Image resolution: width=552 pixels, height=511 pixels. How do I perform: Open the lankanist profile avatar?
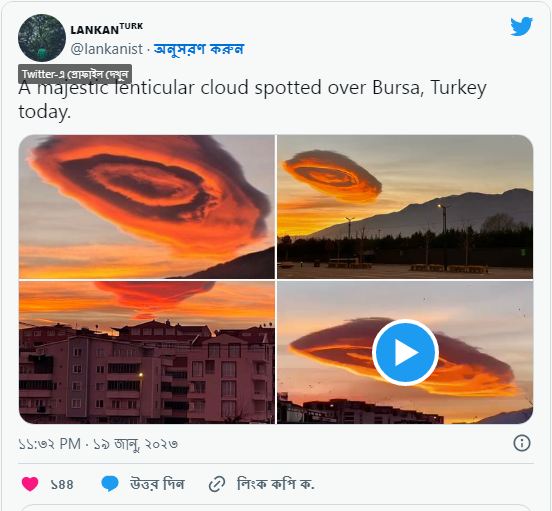[x=42, y=38]
